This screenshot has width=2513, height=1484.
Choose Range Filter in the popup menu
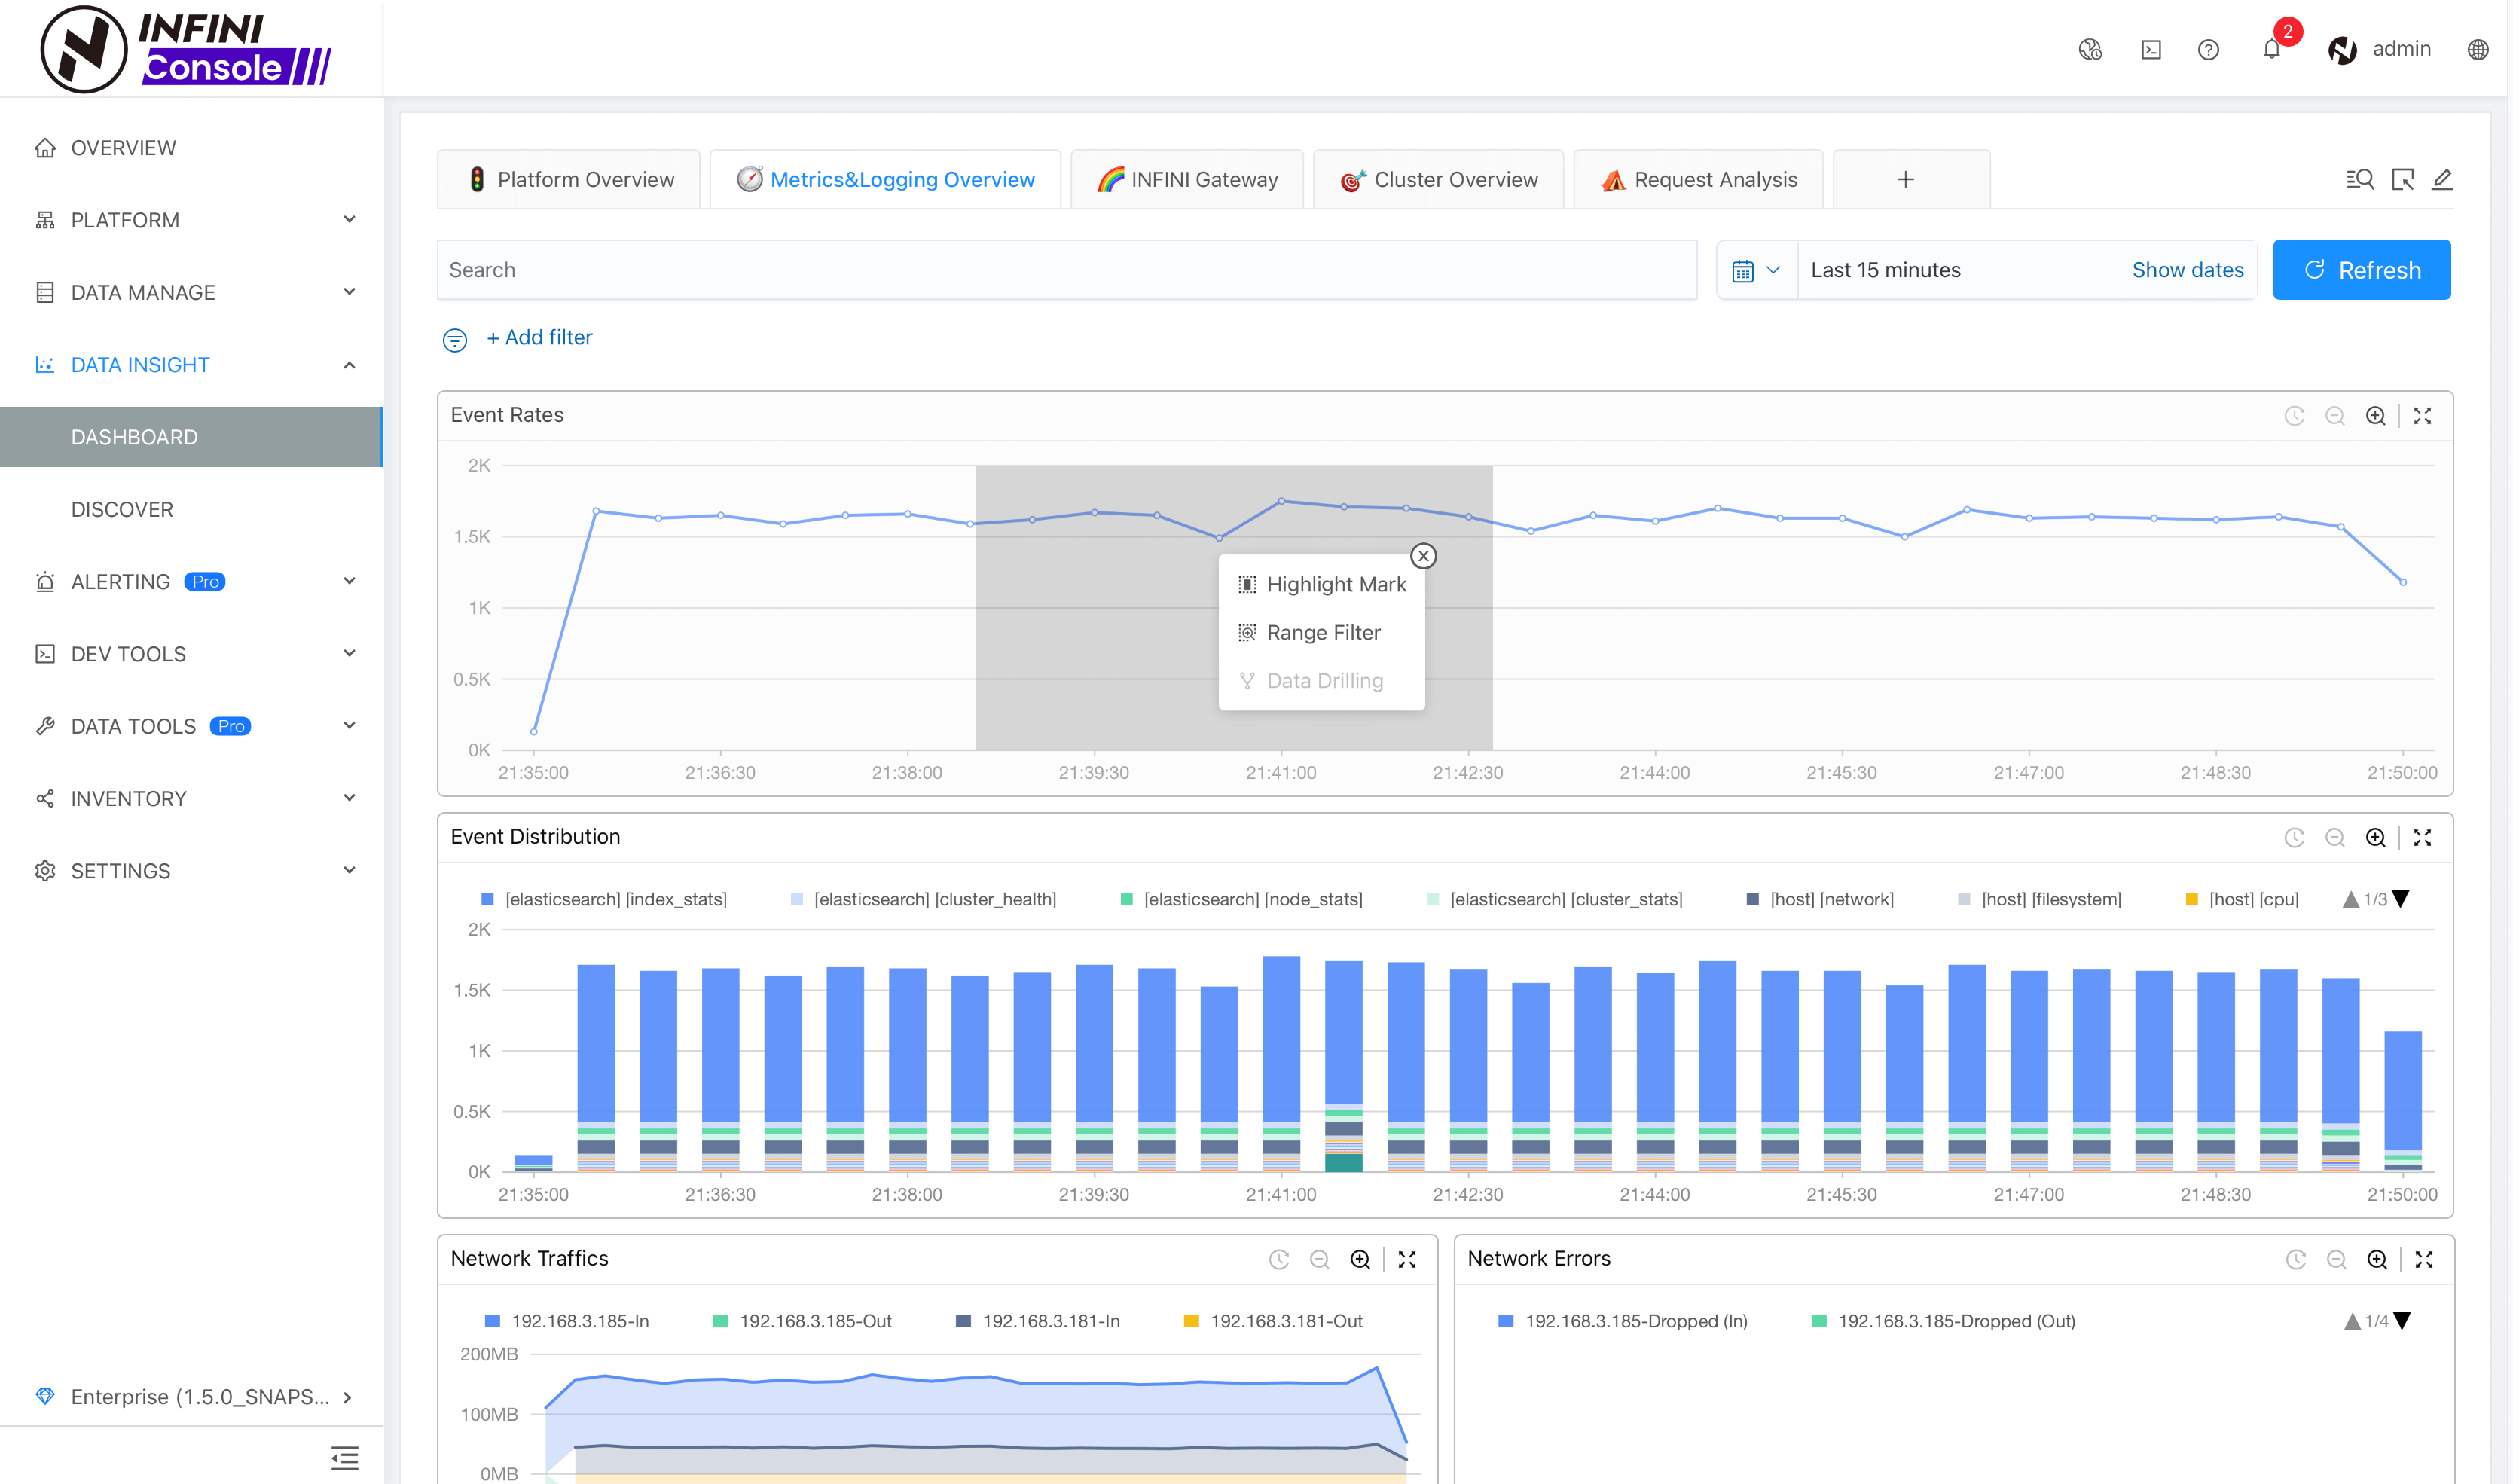point(1322,632)
